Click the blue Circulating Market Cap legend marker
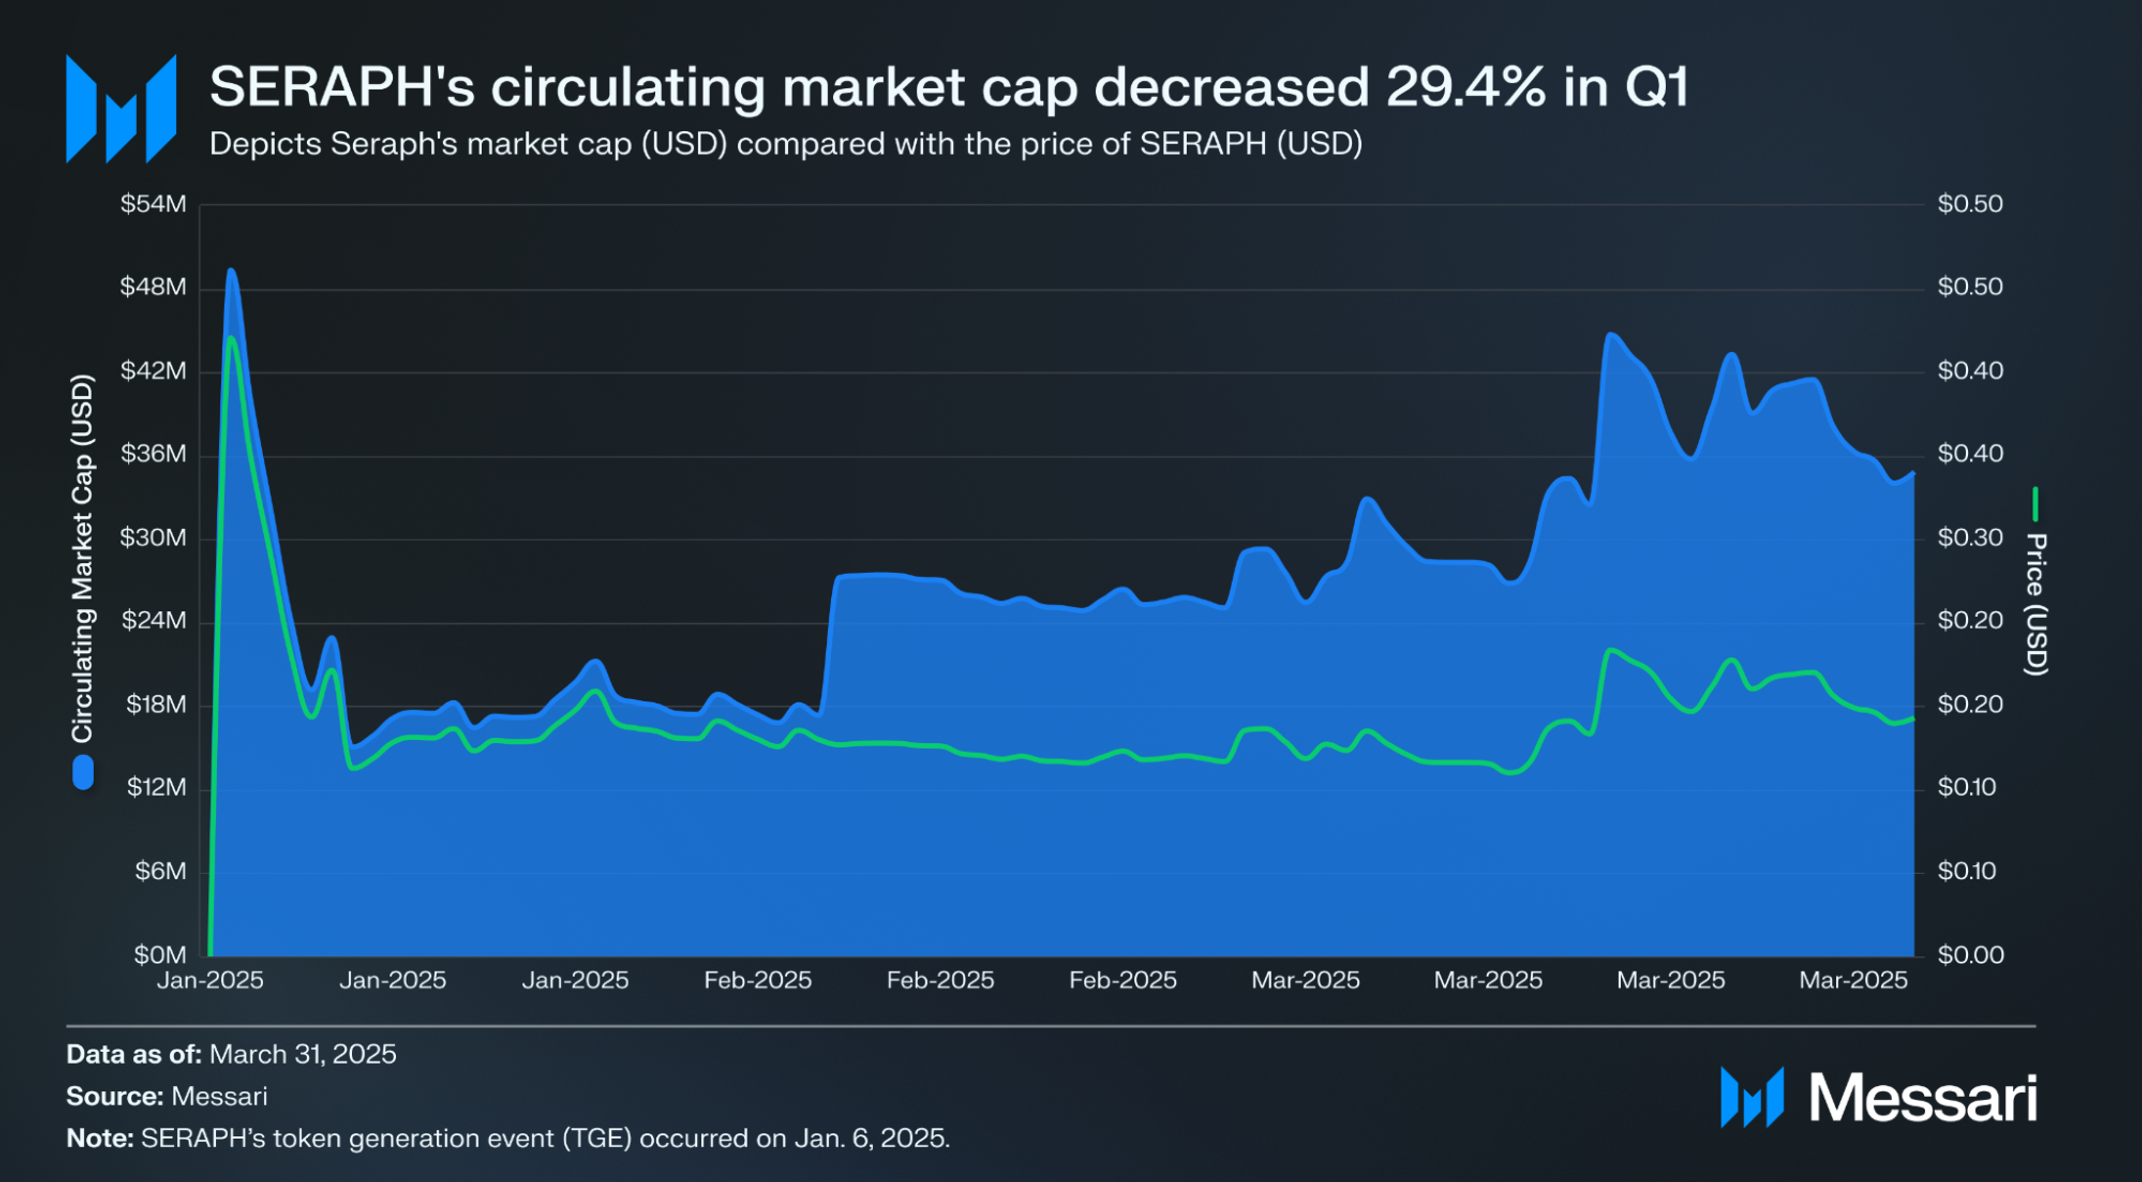 pyautogui.click(x=83, y=772)
